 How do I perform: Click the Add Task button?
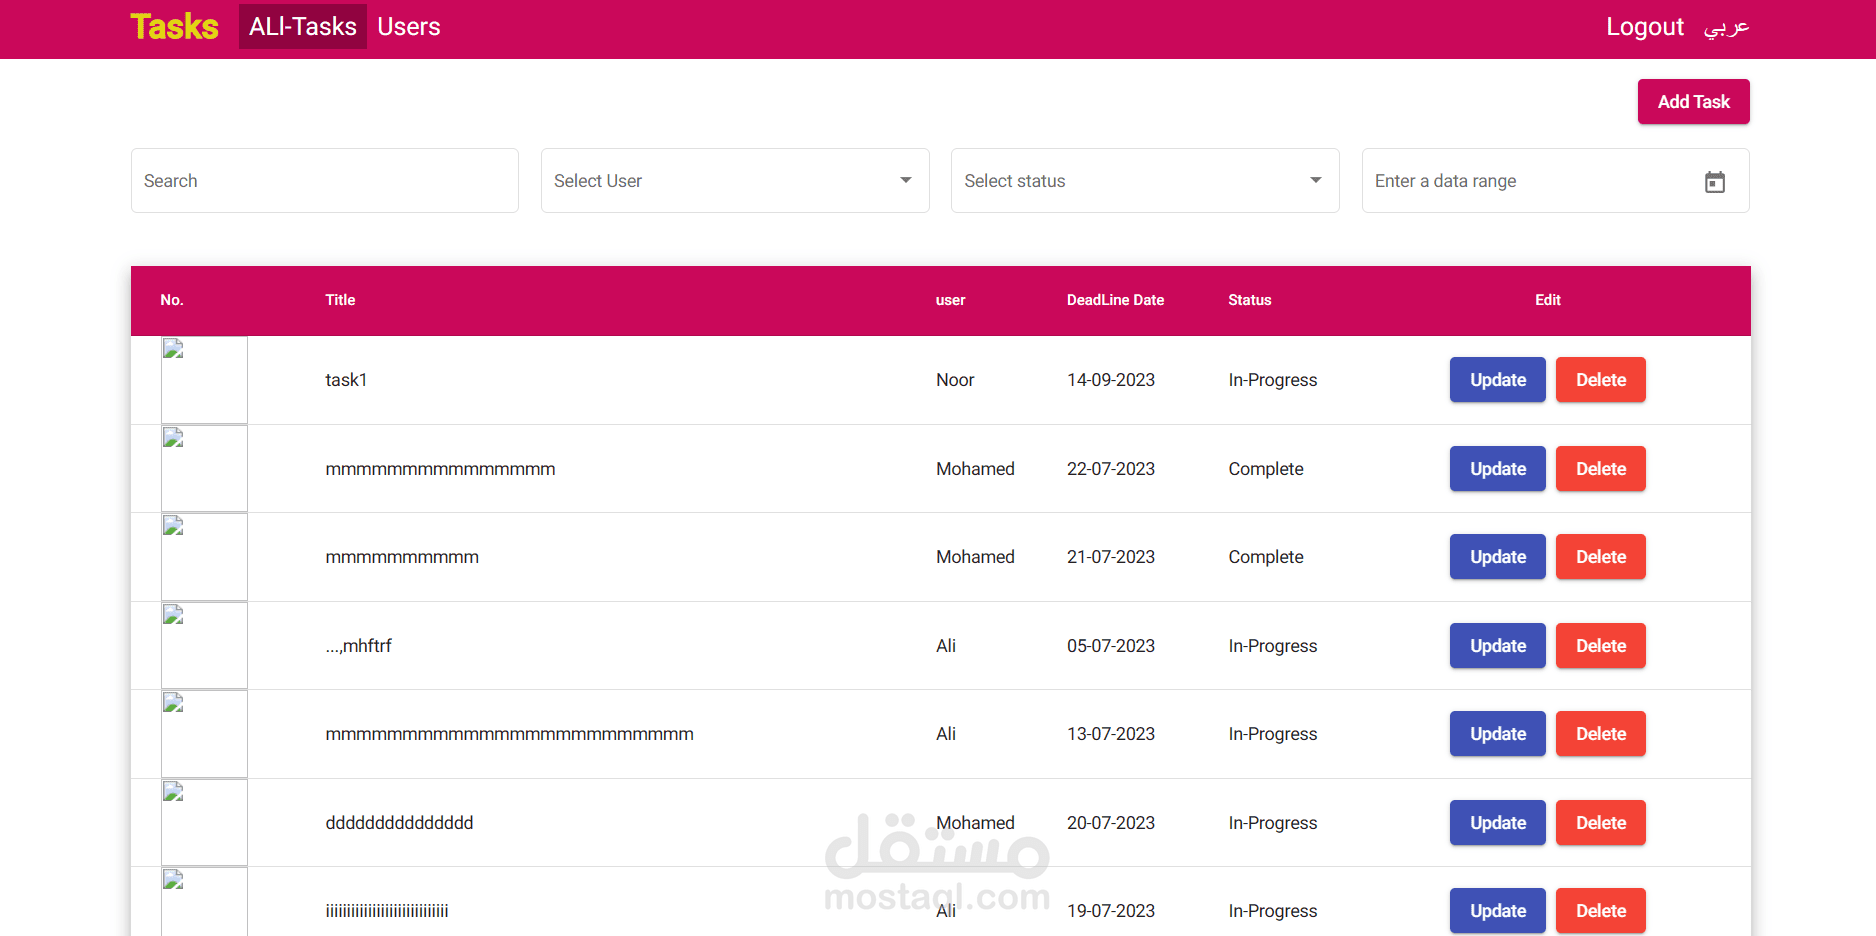(1693, 101)
